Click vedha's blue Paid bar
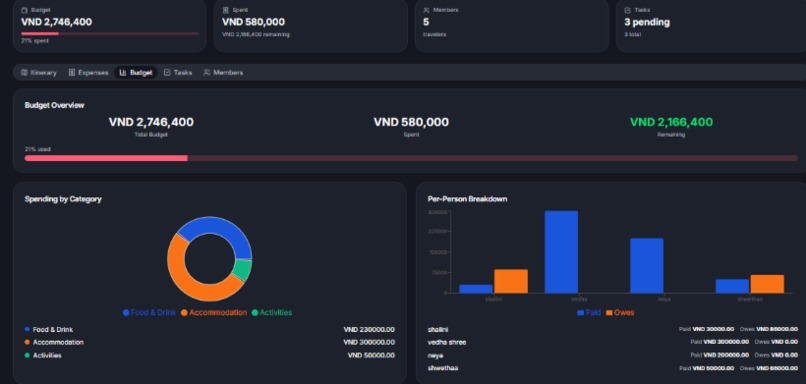 coord(561,252)
